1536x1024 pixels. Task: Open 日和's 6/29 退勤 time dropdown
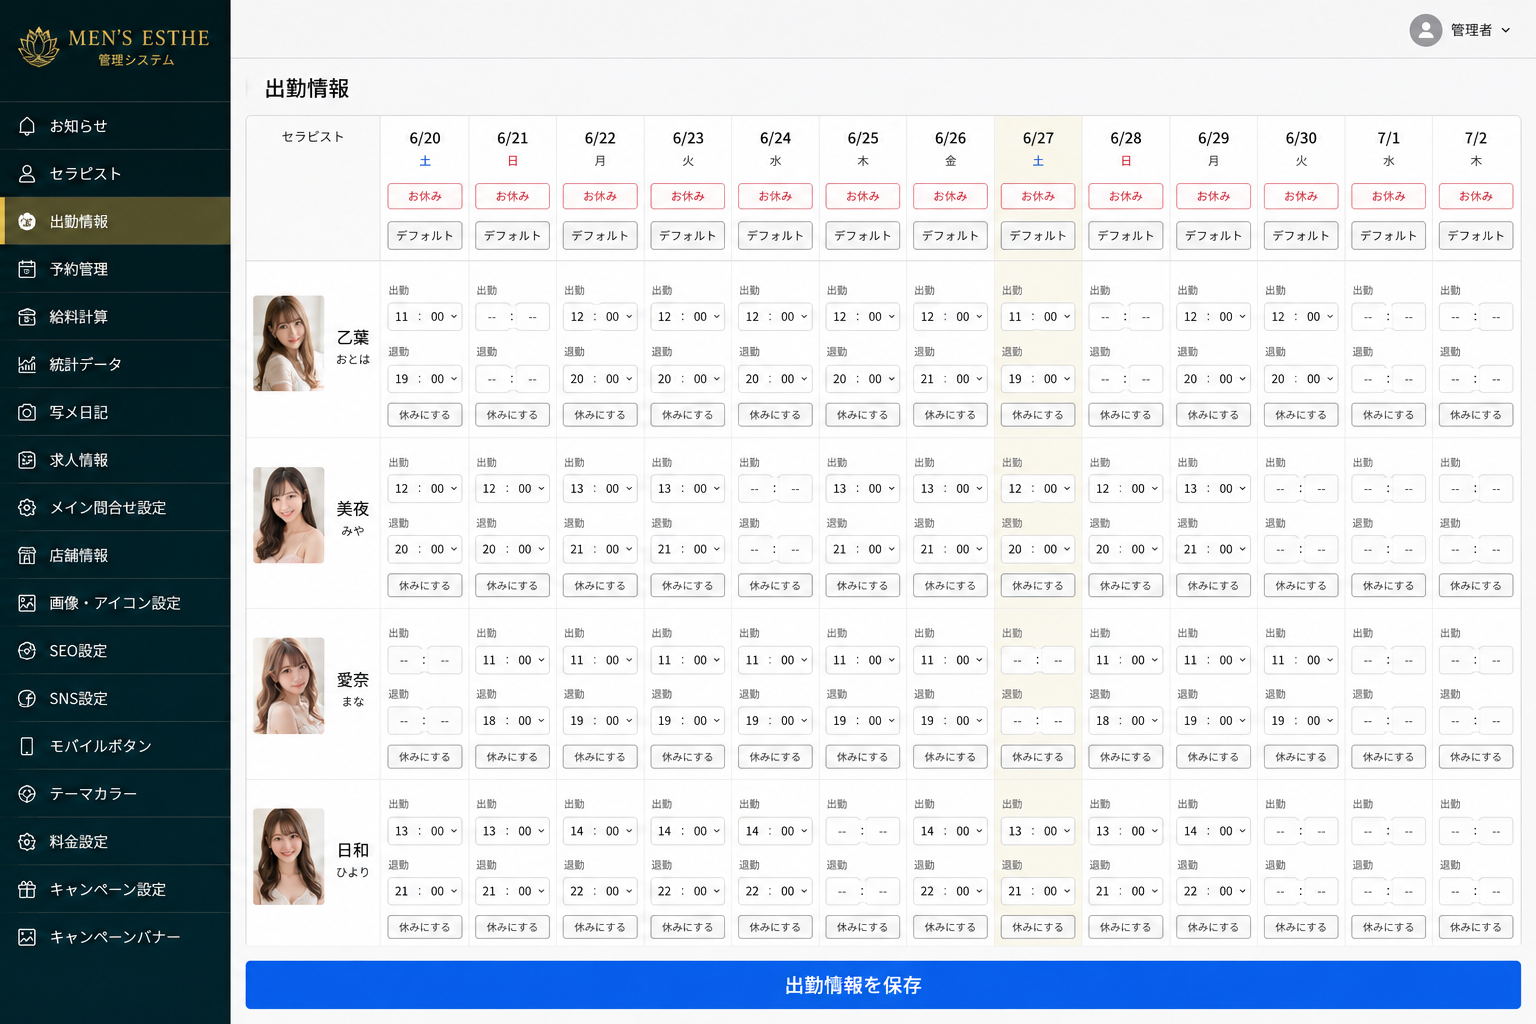click(x=1213, y=891)
